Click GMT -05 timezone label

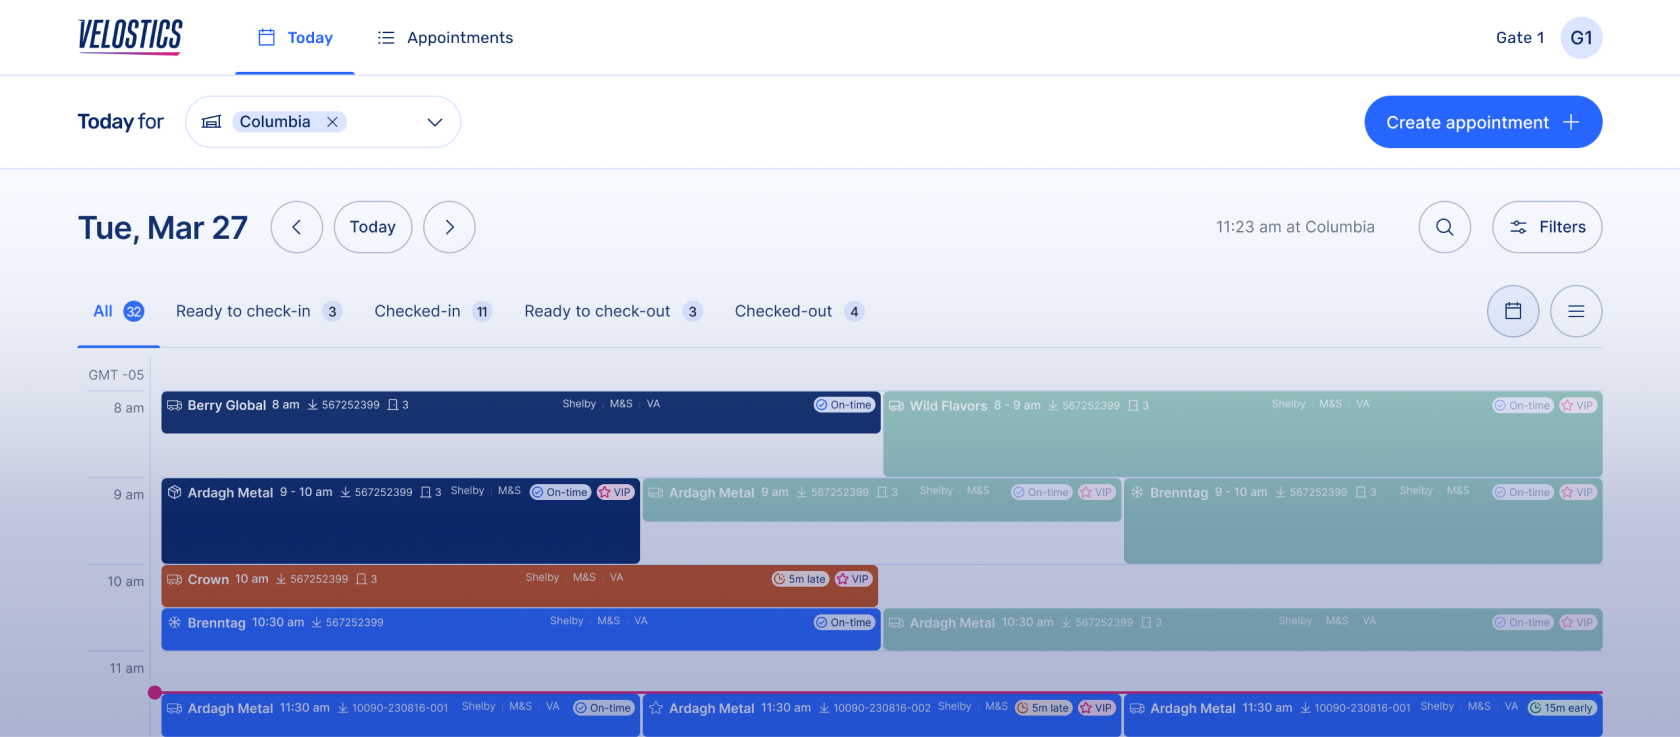[116, 375]
